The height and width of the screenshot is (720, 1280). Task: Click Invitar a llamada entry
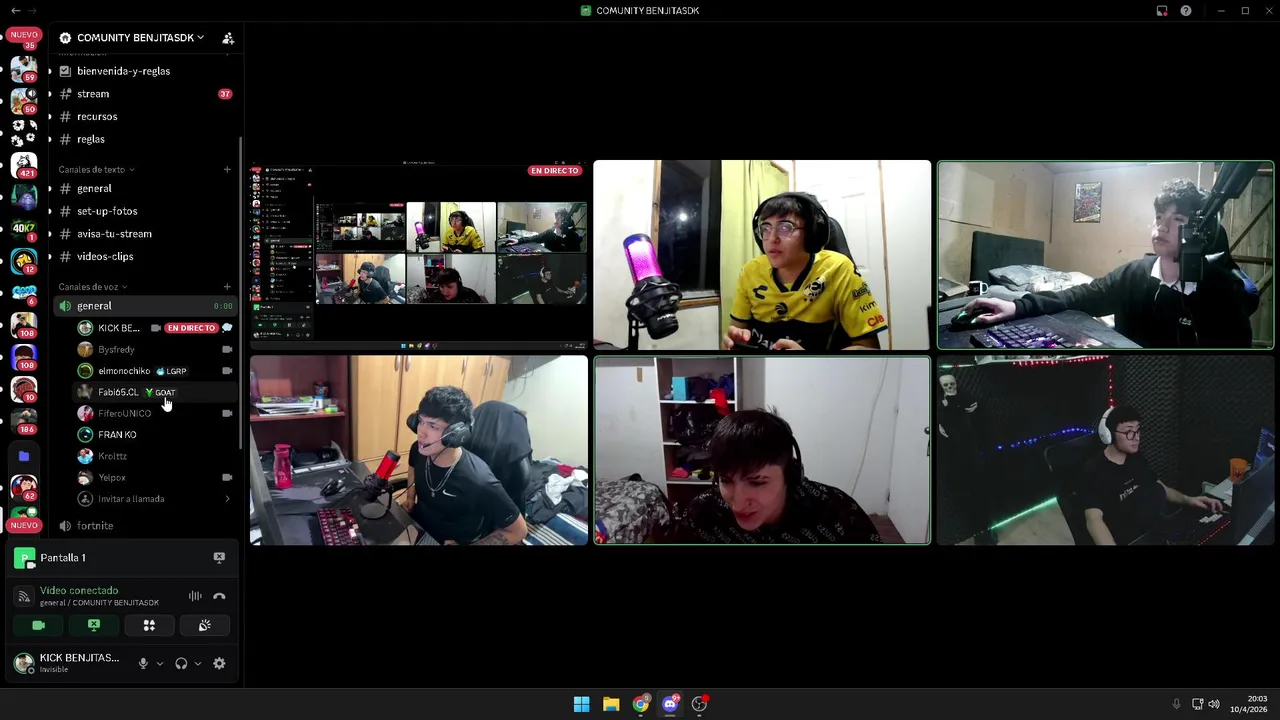pyautogui.click(x=154, y=499)
